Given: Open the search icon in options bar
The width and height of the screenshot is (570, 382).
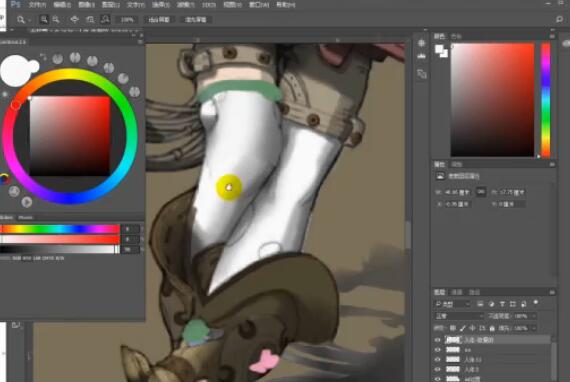Looking at the screenshot, I should (559, 19).
